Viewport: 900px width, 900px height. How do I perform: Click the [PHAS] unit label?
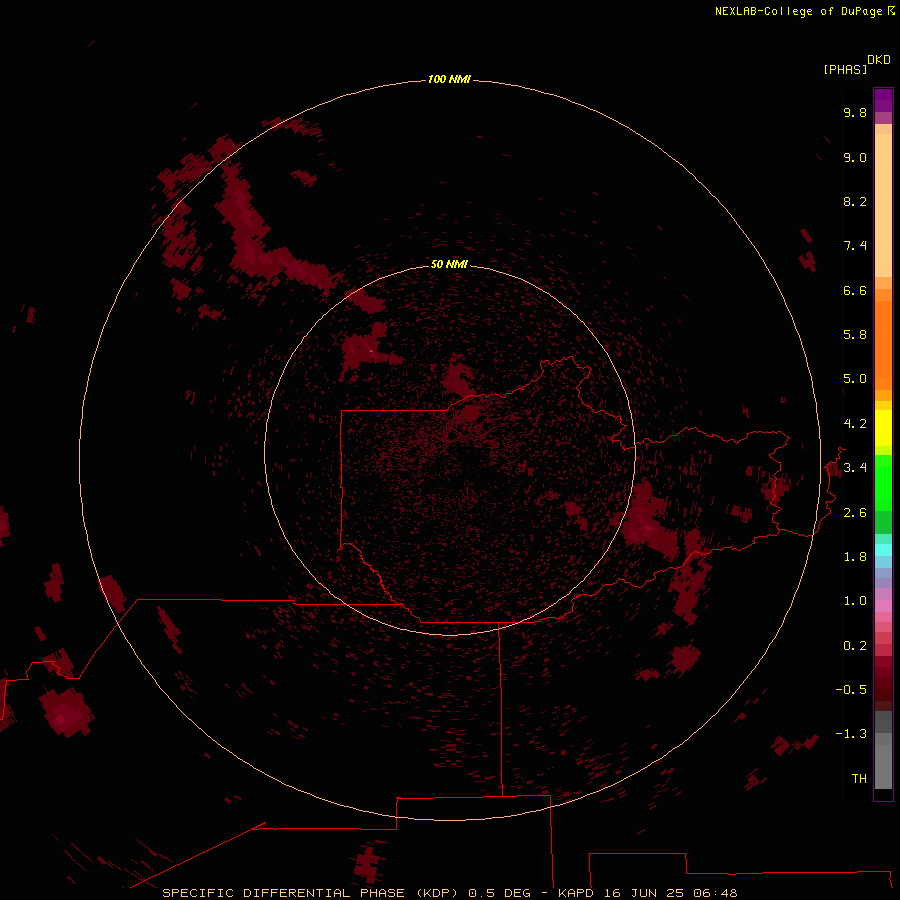(845, 69)
